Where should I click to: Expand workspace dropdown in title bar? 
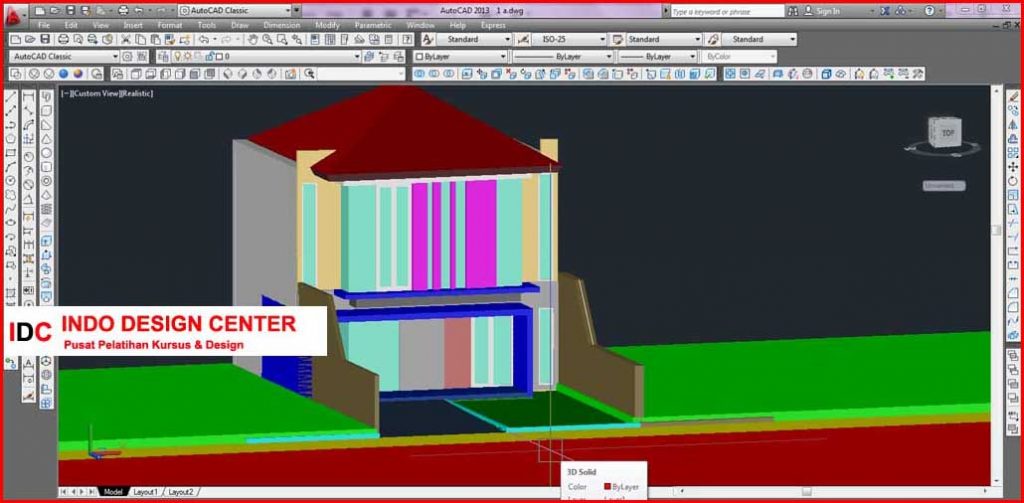(287, 10)
